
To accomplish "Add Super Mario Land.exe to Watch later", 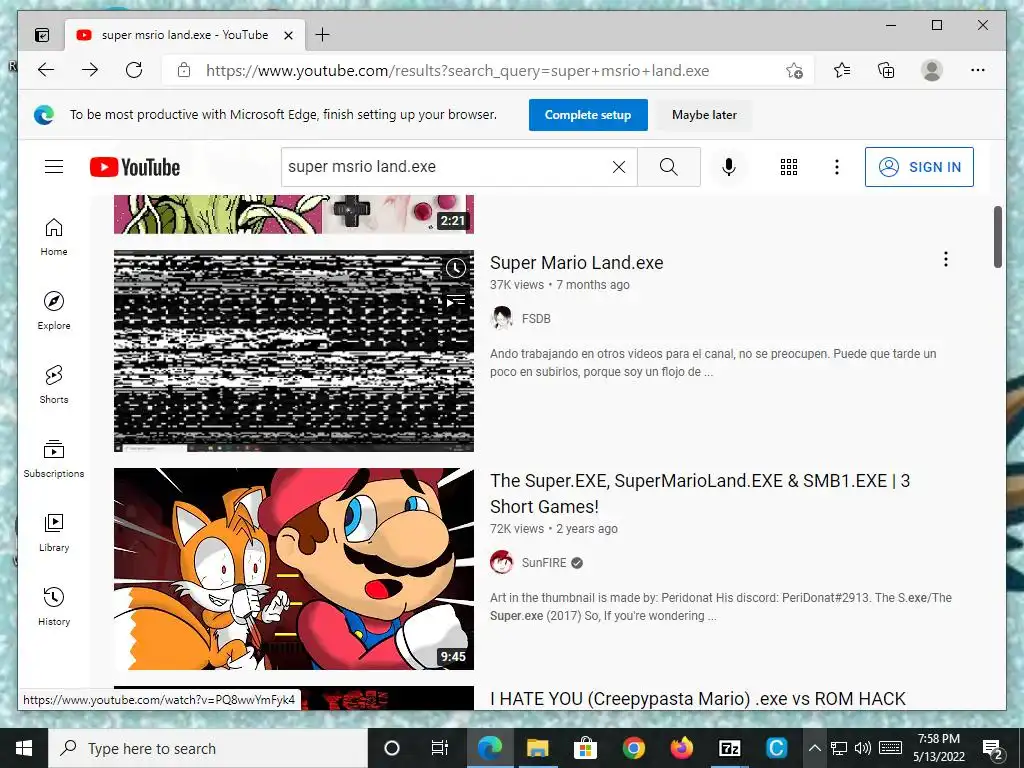I will click(456, 268).
